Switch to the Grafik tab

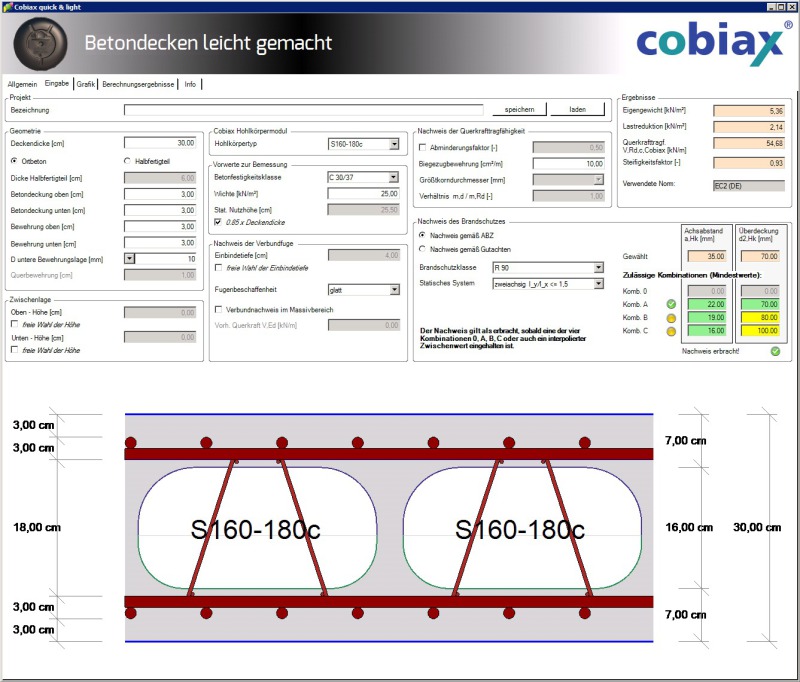coord(86,84)
